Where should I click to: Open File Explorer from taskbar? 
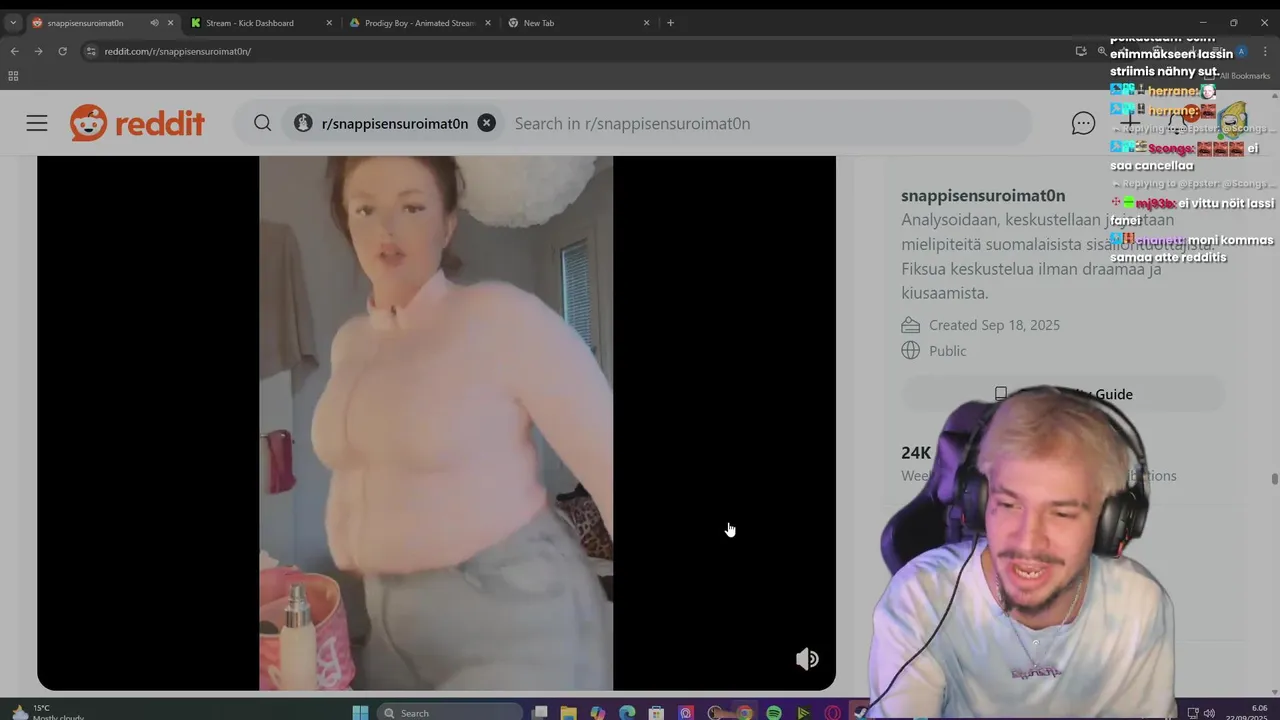(568, 712)
